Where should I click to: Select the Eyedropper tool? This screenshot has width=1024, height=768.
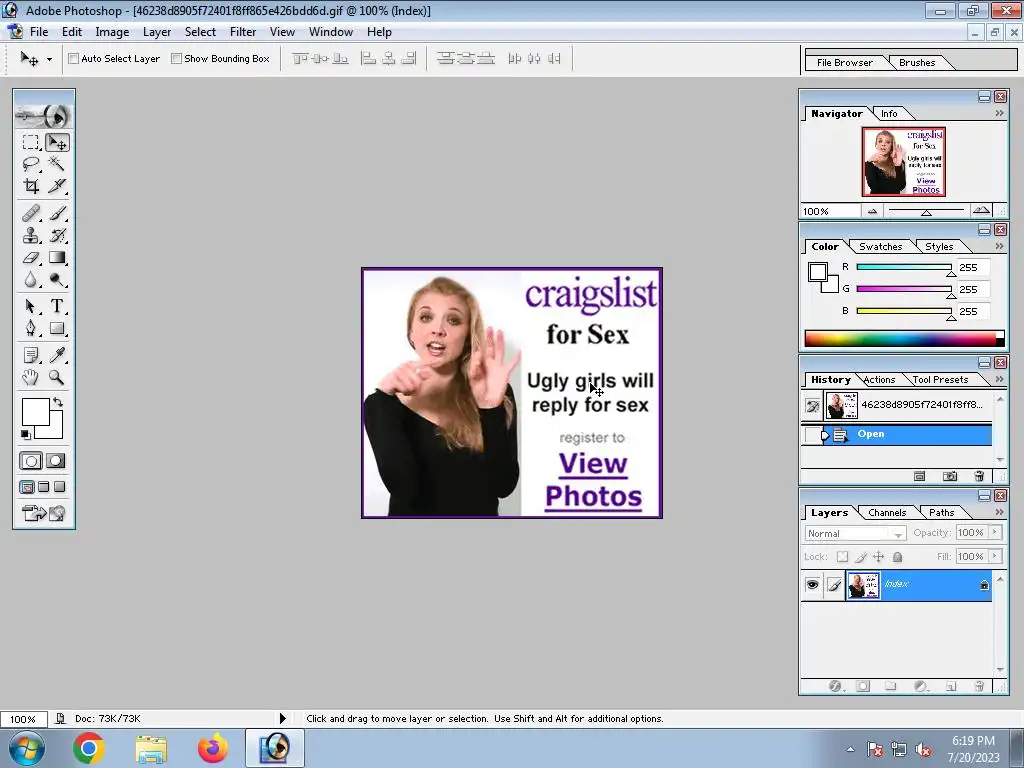(x=57, y=355)
